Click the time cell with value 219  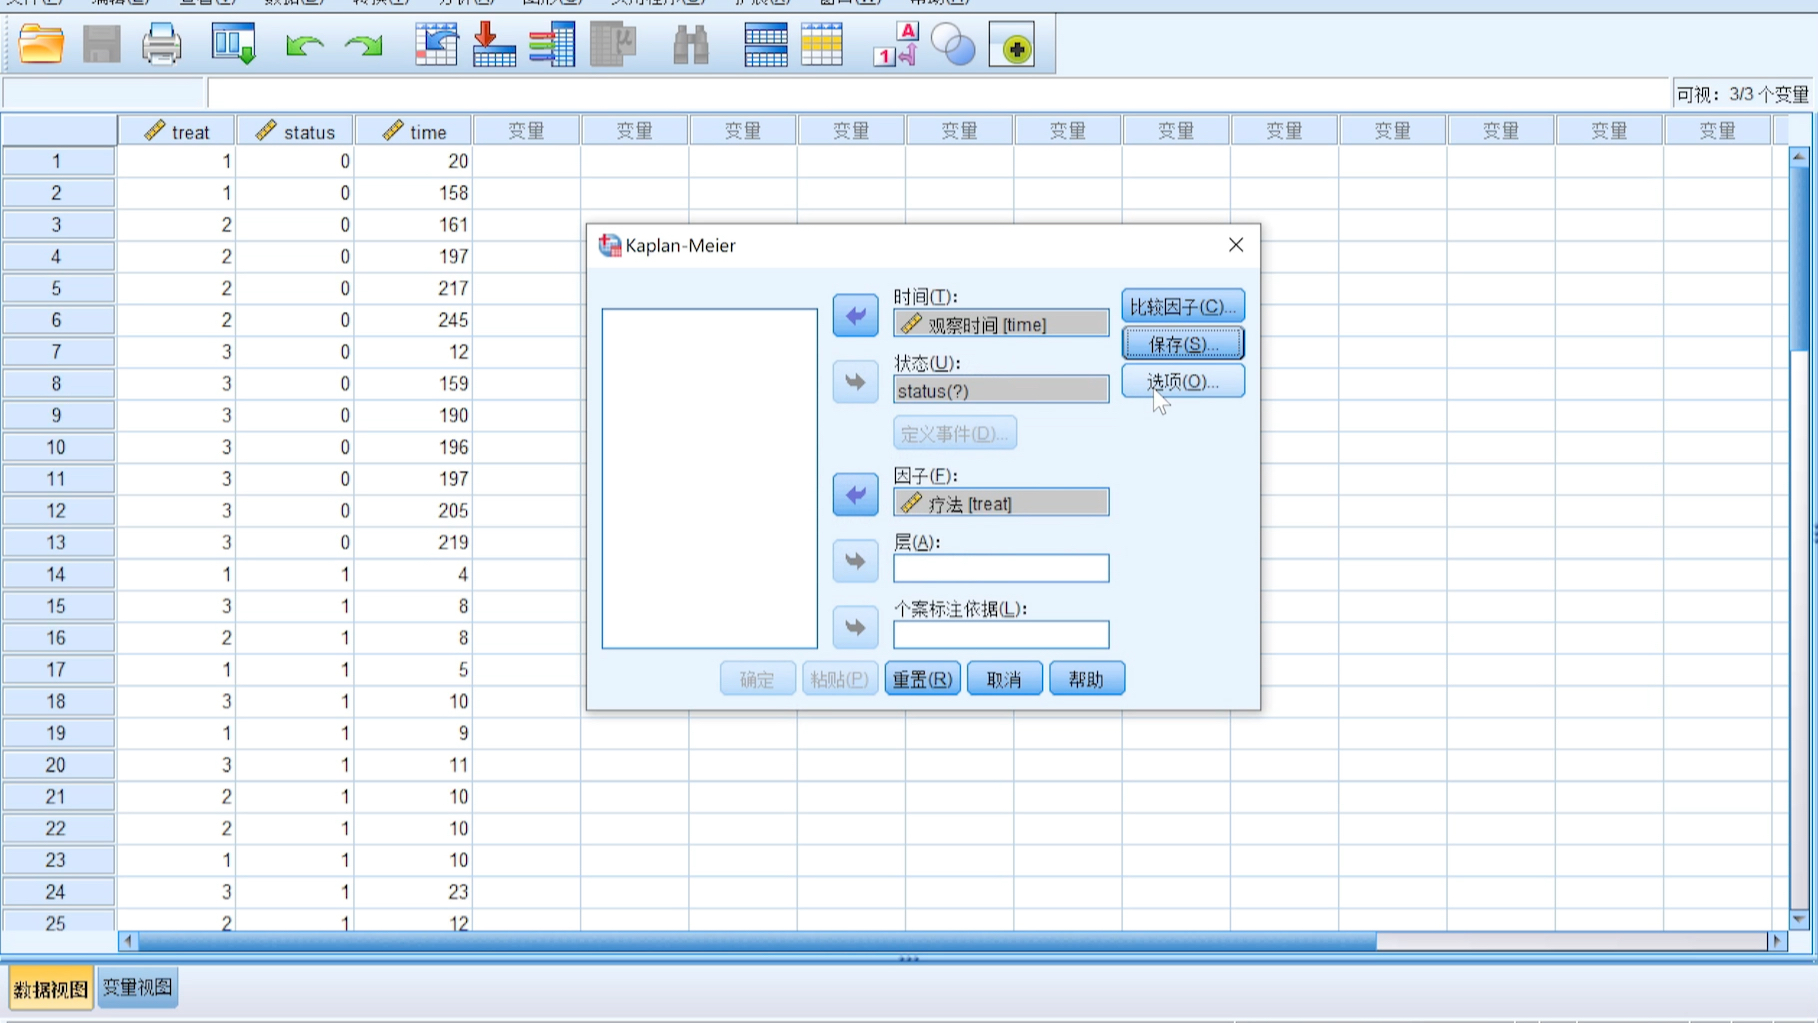(413, 542)
